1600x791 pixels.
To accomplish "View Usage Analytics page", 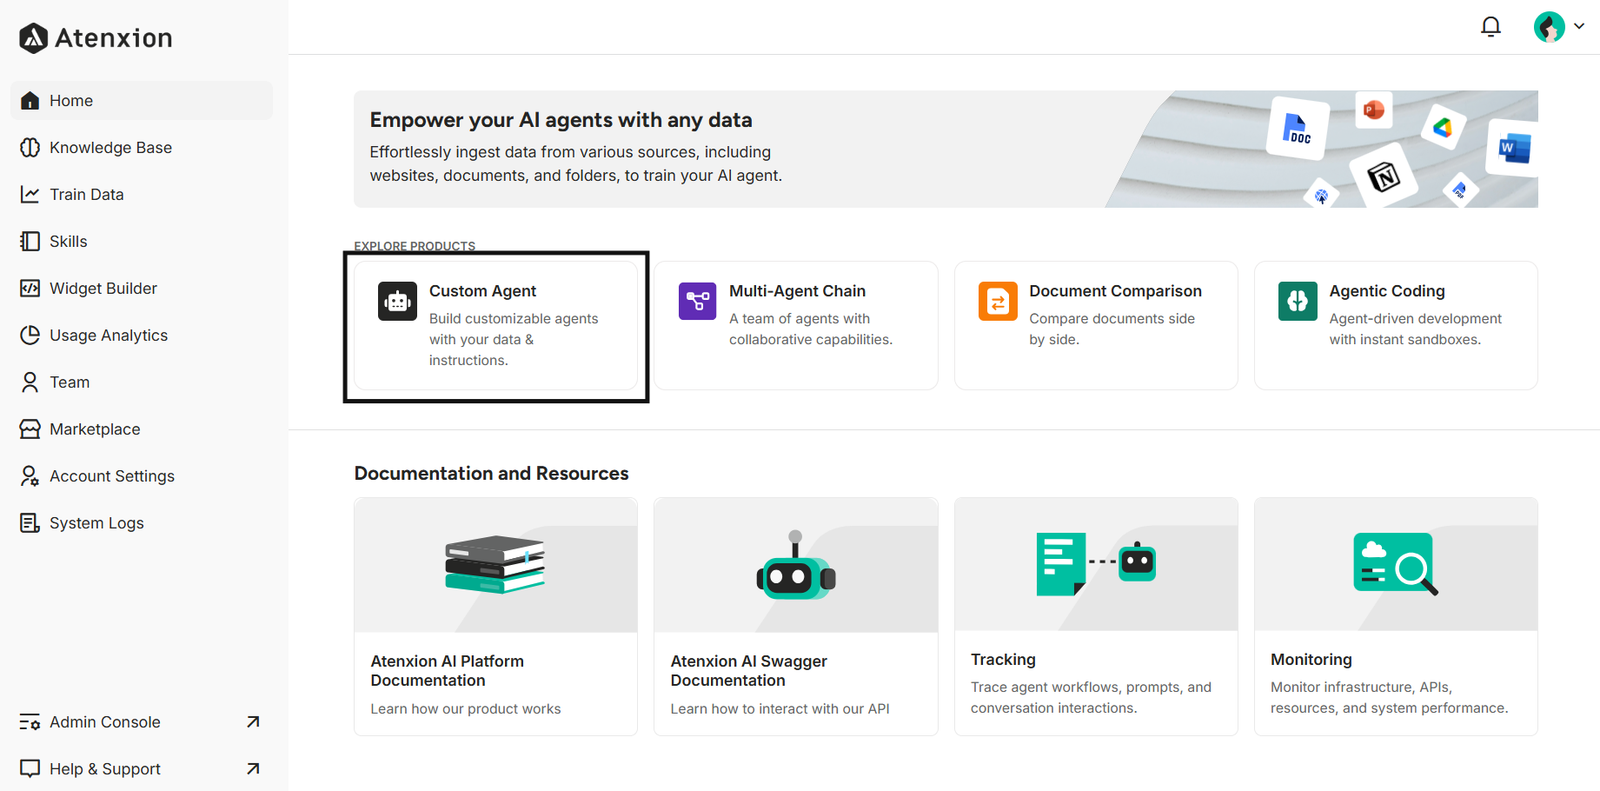I will coord(142,335).
